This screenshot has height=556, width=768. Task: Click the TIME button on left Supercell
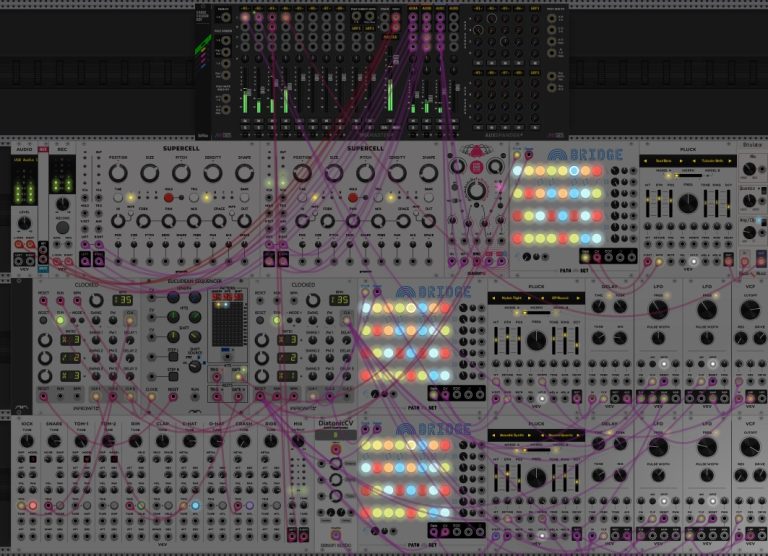click(118, 197)
